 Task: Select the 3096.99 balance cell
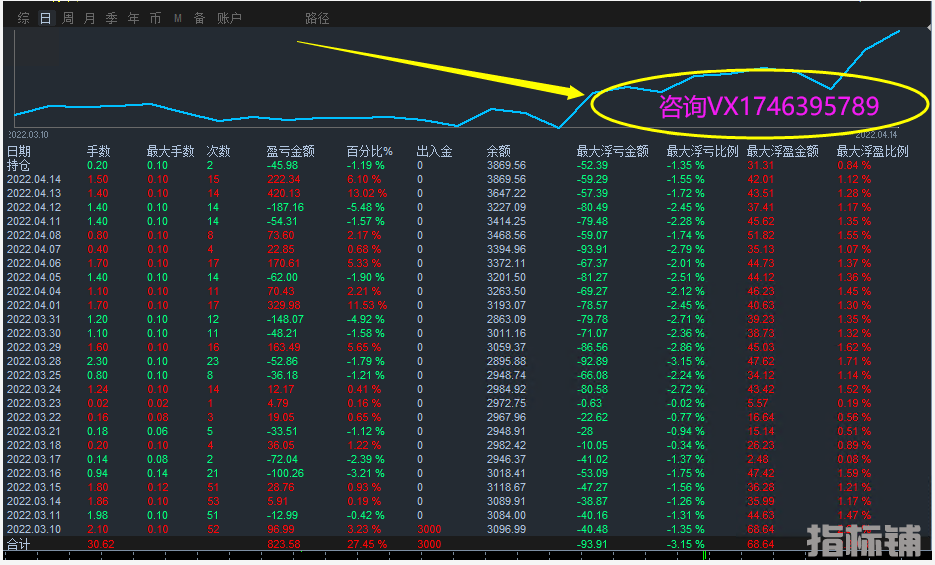[x=506, y=529]
